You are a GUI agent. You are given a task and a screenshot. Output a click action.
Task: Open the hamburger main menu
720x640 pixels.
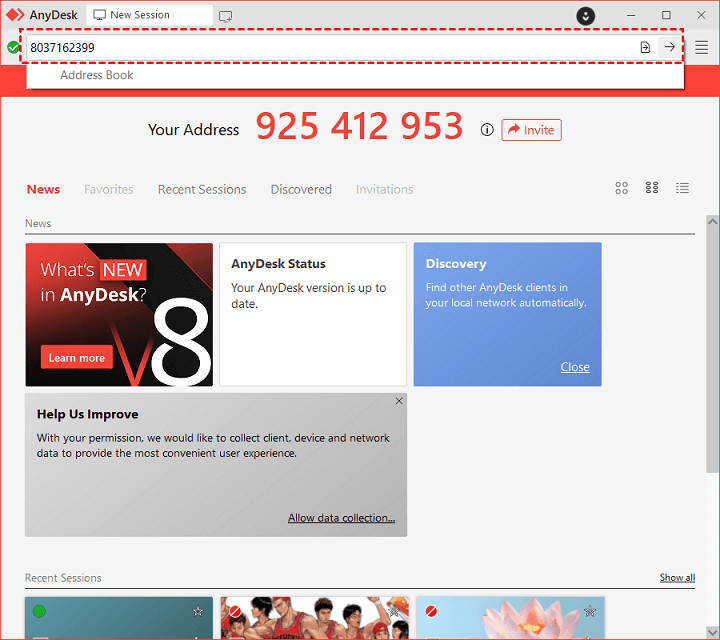pos(701,47)
